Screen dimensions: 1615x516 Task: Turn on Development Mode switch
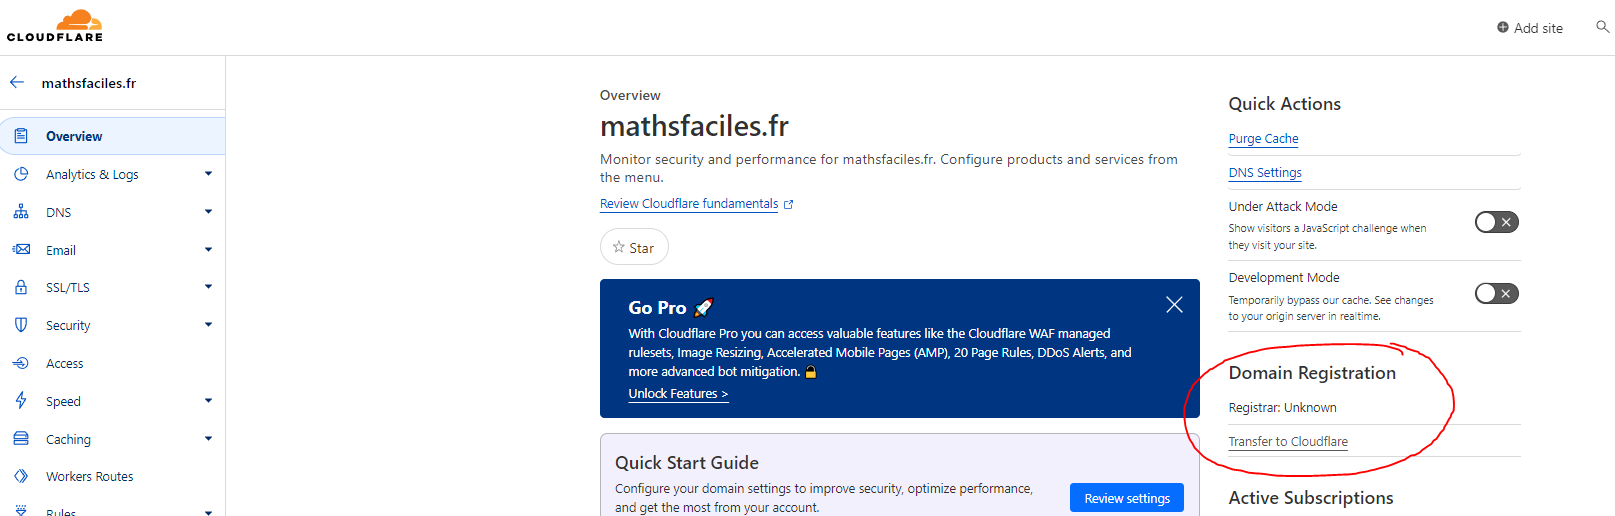pos(1496,293)
